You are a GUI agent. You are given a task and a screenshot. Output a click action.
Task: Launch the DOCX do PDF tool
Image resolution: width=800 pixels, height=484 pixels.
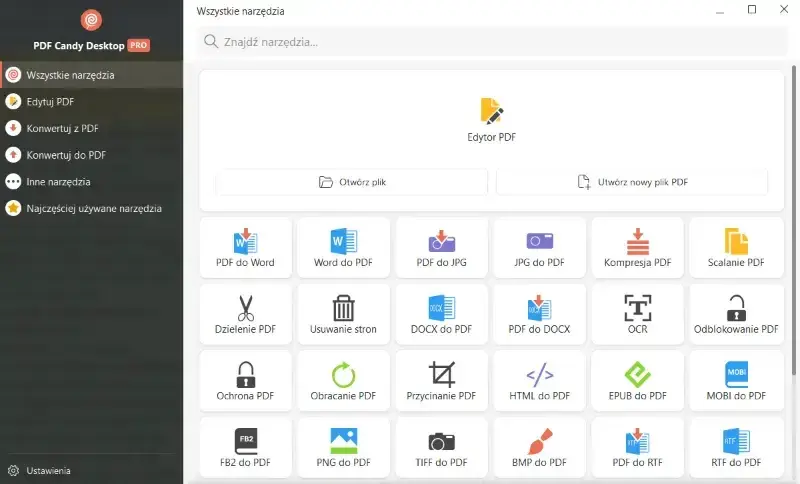(441, 314)
